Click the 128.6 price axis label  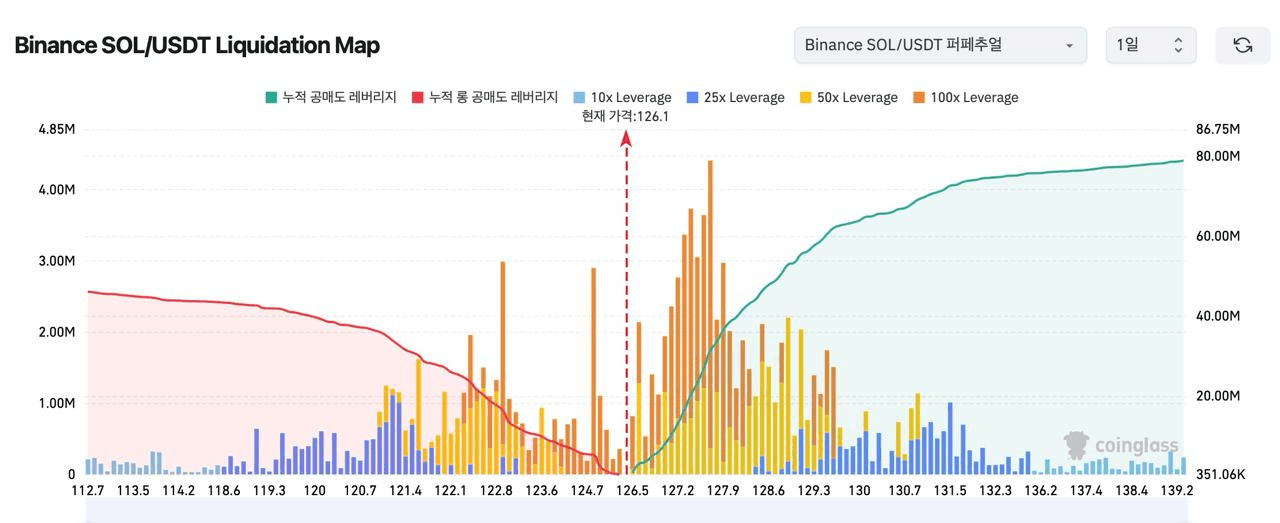pos(768,490)
